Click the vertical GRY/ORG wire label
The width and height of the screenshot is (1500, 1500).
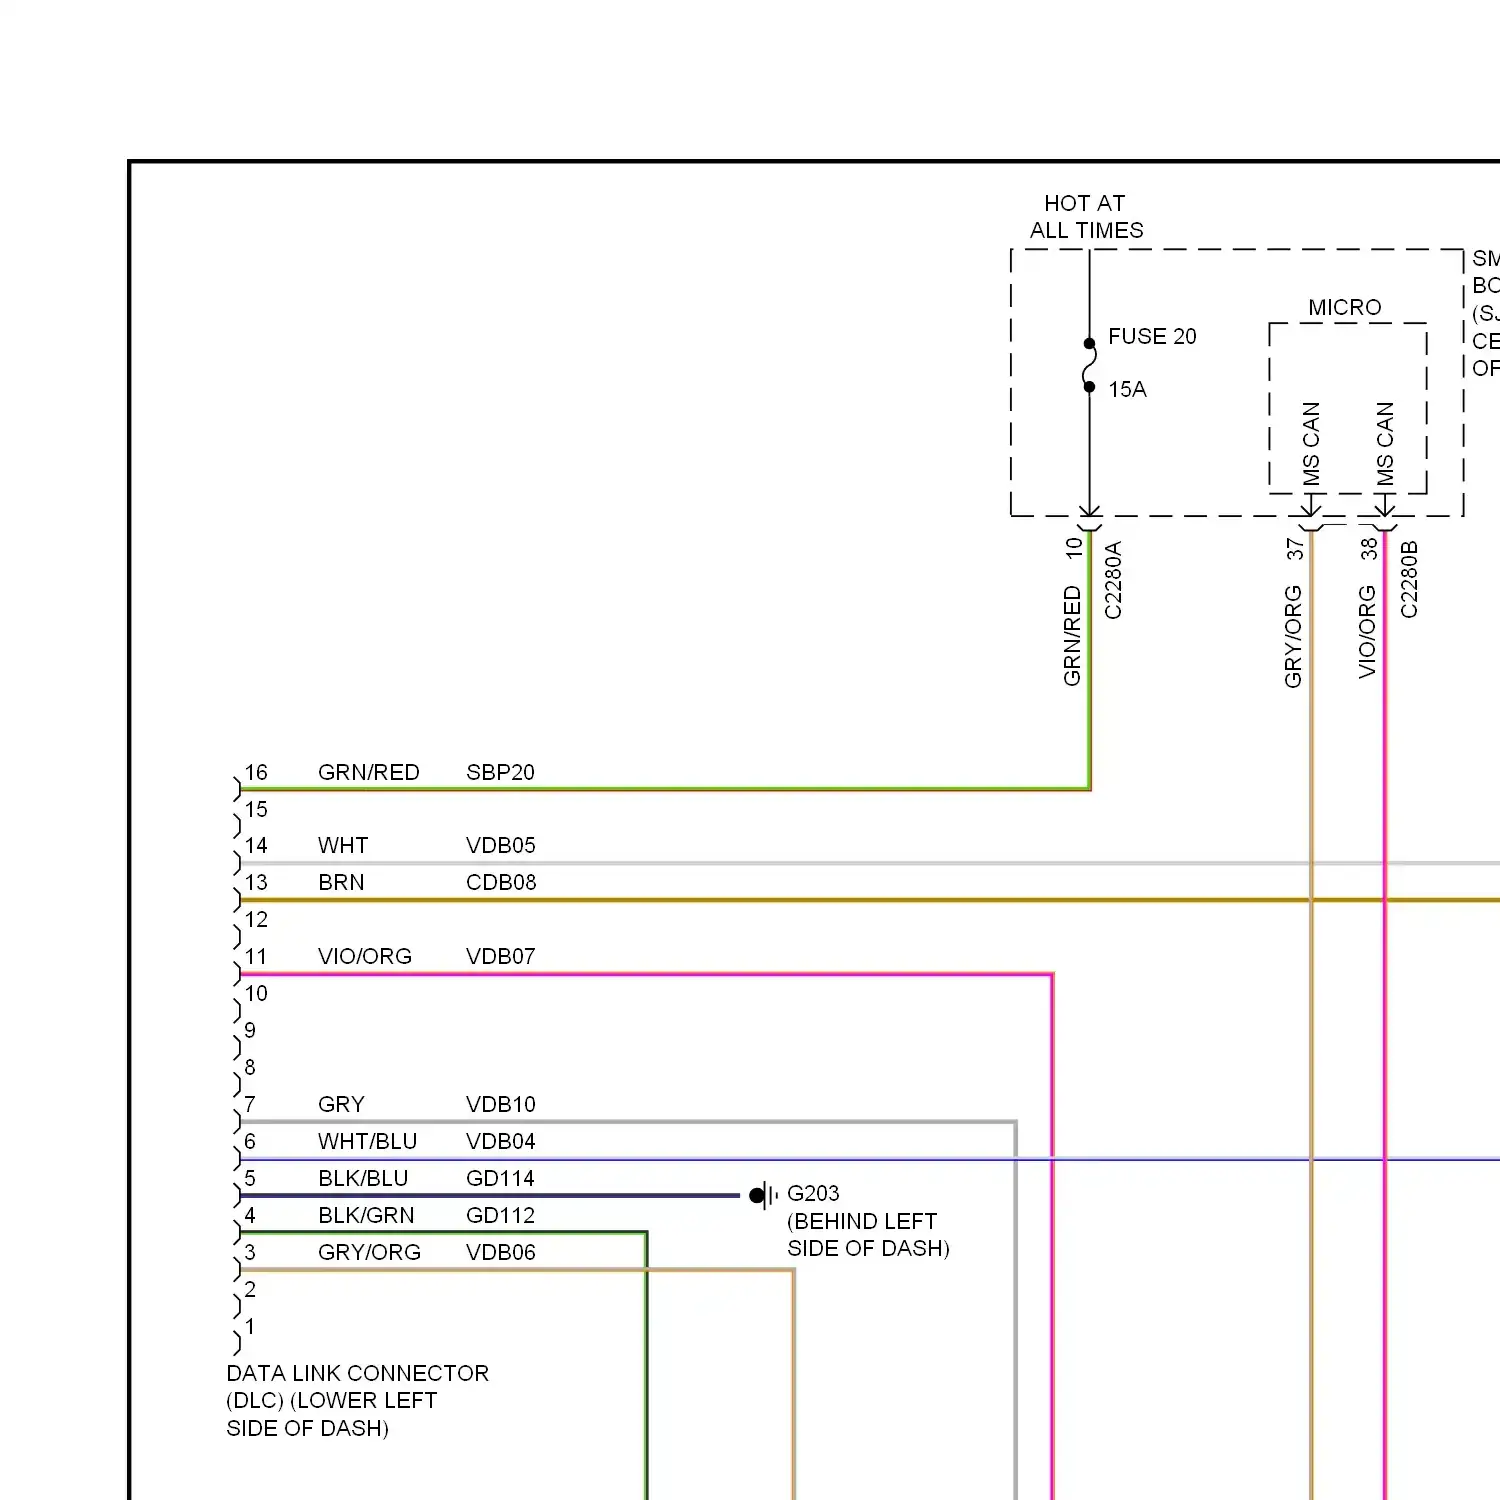(x=1293, y=636)
